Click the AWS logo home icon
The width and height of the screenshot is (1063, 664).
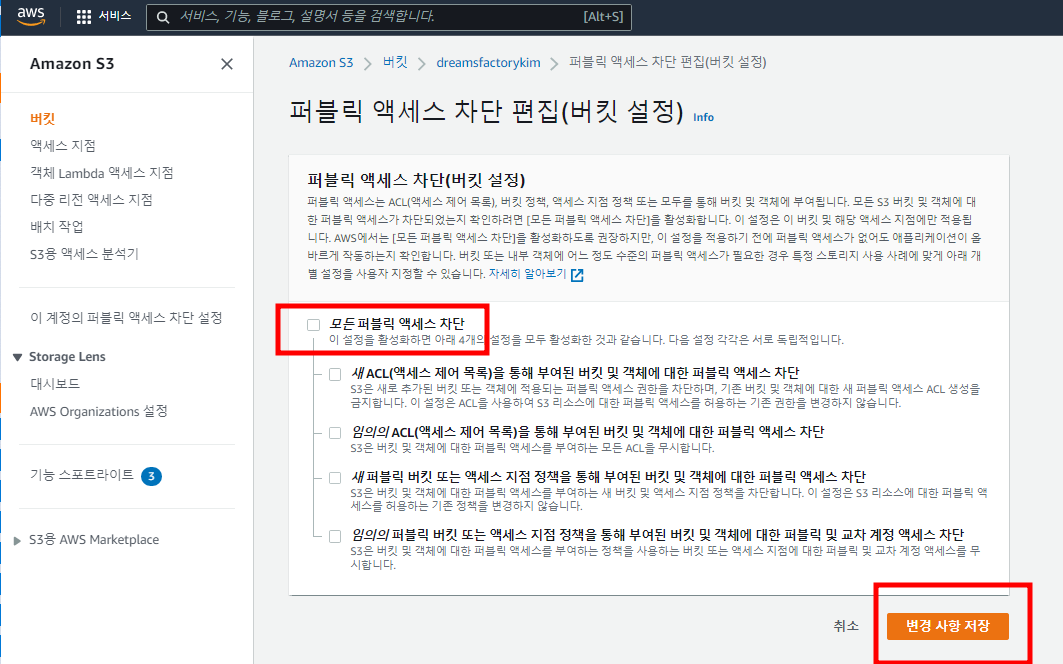[x=31, y=16]
